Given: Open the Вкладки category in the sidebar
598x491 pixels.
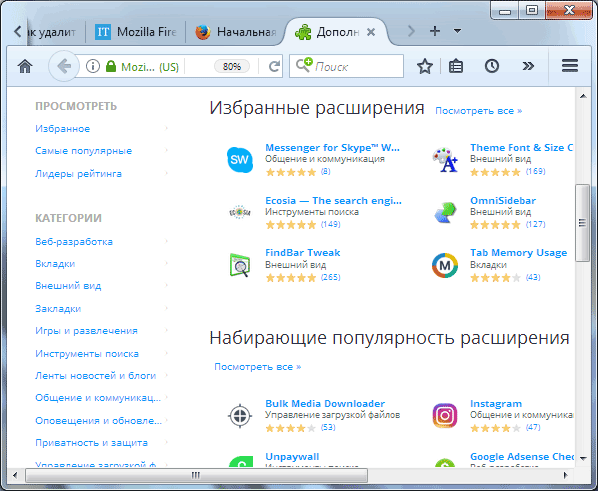Looking at the screenshot, I should [55, 264].
